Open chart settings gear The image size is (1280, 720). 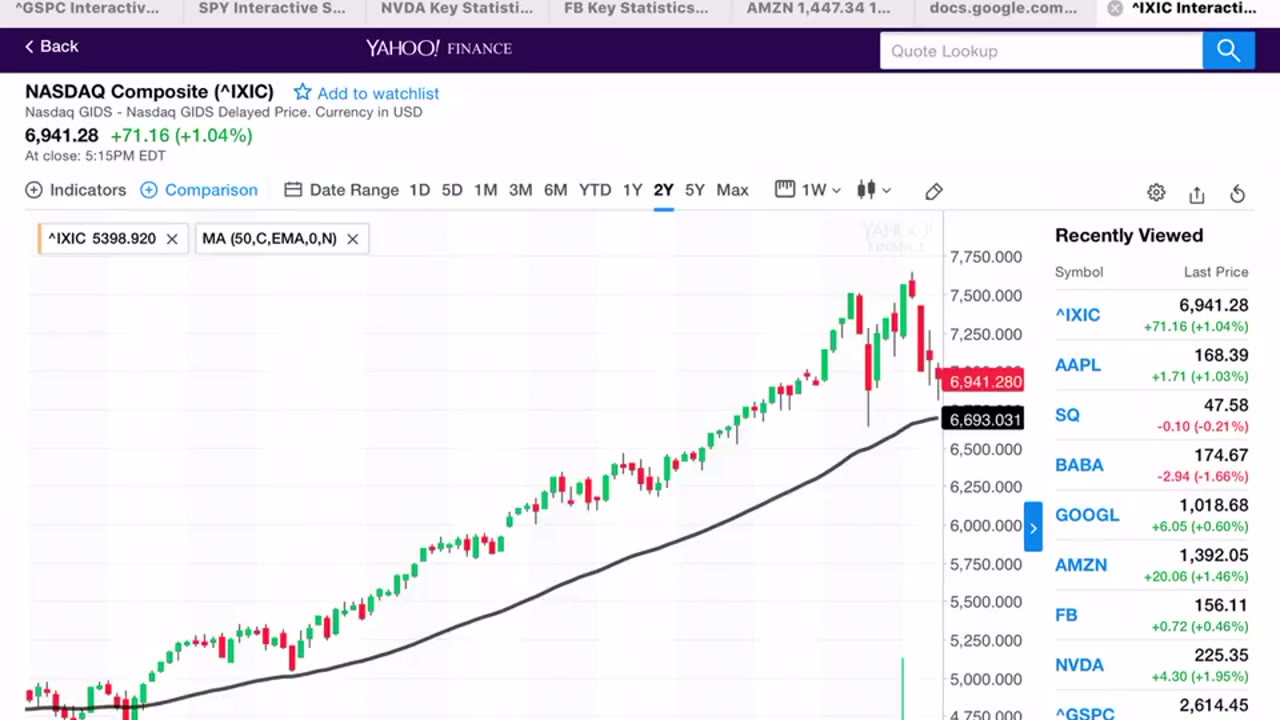[1156, 192]
